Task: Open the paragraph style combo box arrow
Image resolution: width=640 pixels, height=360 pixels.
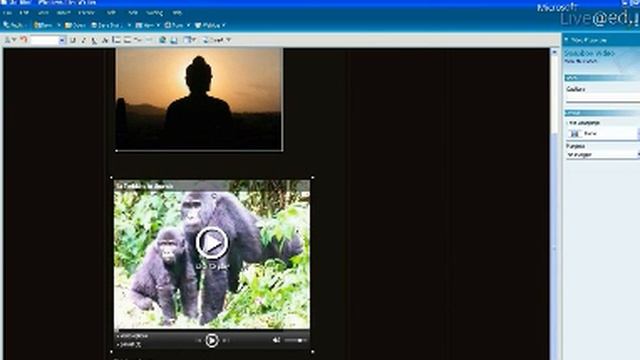Action: click(62, 40)
